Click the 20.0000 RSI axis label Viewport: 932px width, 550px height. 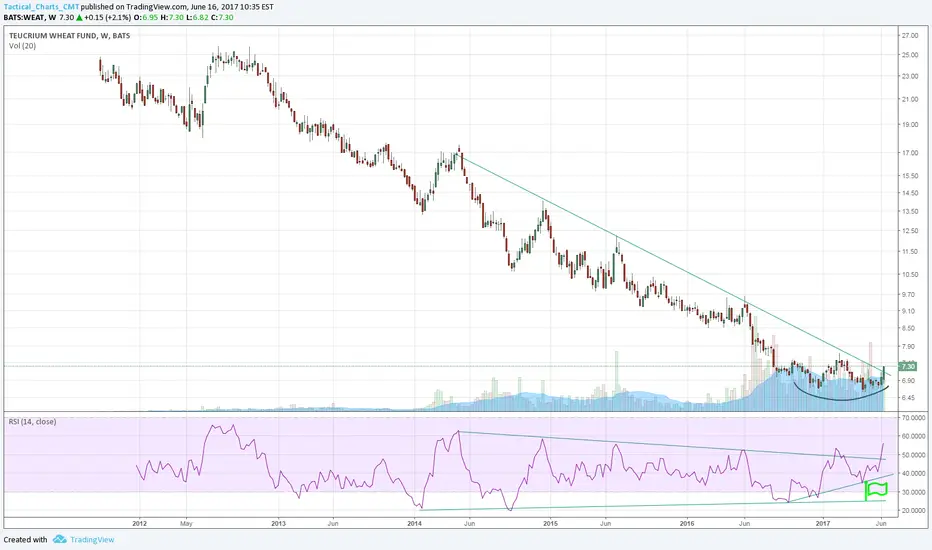pos(913,511)
